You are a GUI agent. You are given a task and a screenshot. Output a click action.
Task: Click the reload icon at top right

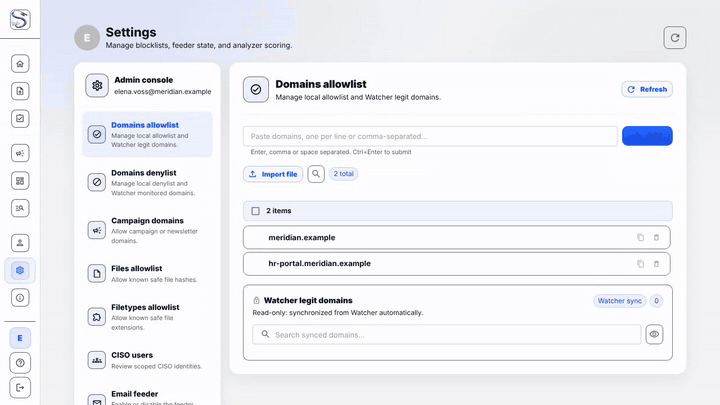tap(675, 38)
